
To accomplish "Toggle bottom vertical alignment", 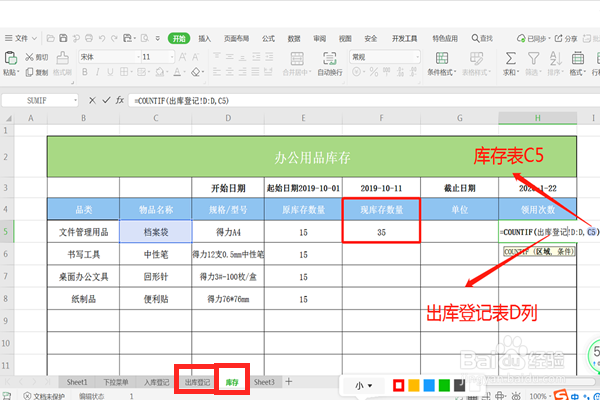I will click(x=242, y=57).
